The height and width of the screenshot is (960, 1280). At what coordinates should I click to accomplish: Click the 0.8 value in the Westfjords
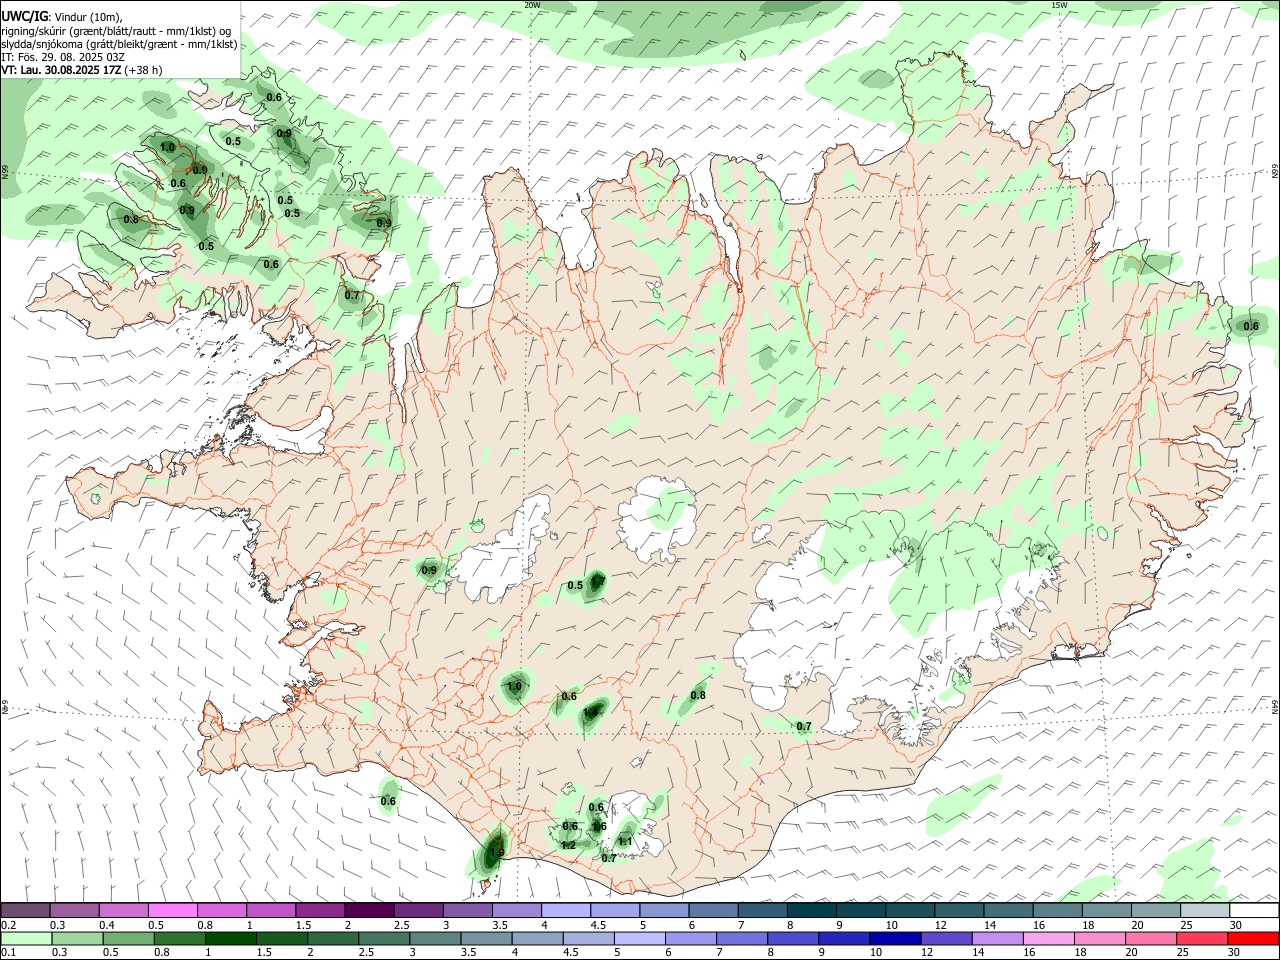[131, 220]
